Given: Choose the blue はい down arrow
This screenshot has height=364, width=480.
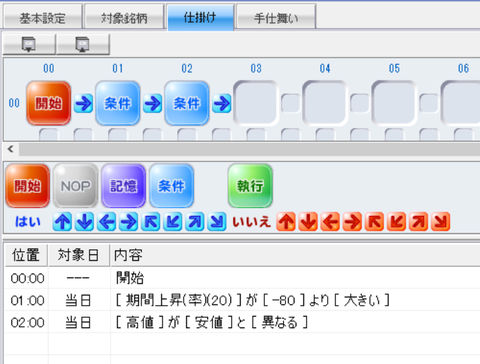Looking at the screenshot, I should (x=84, y=222).
